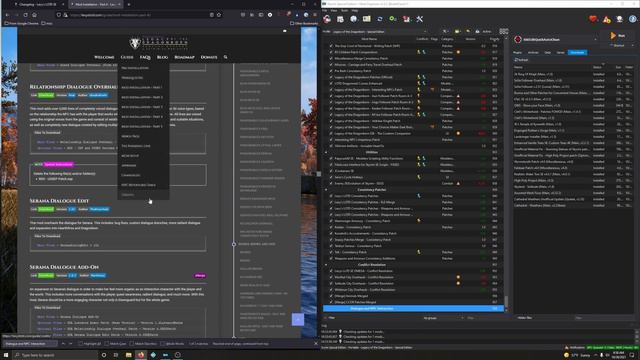The height and width of the screenshot is (360, 640).
Task: Open the mod list tools icon dropdown
Action: coord(445,31)
